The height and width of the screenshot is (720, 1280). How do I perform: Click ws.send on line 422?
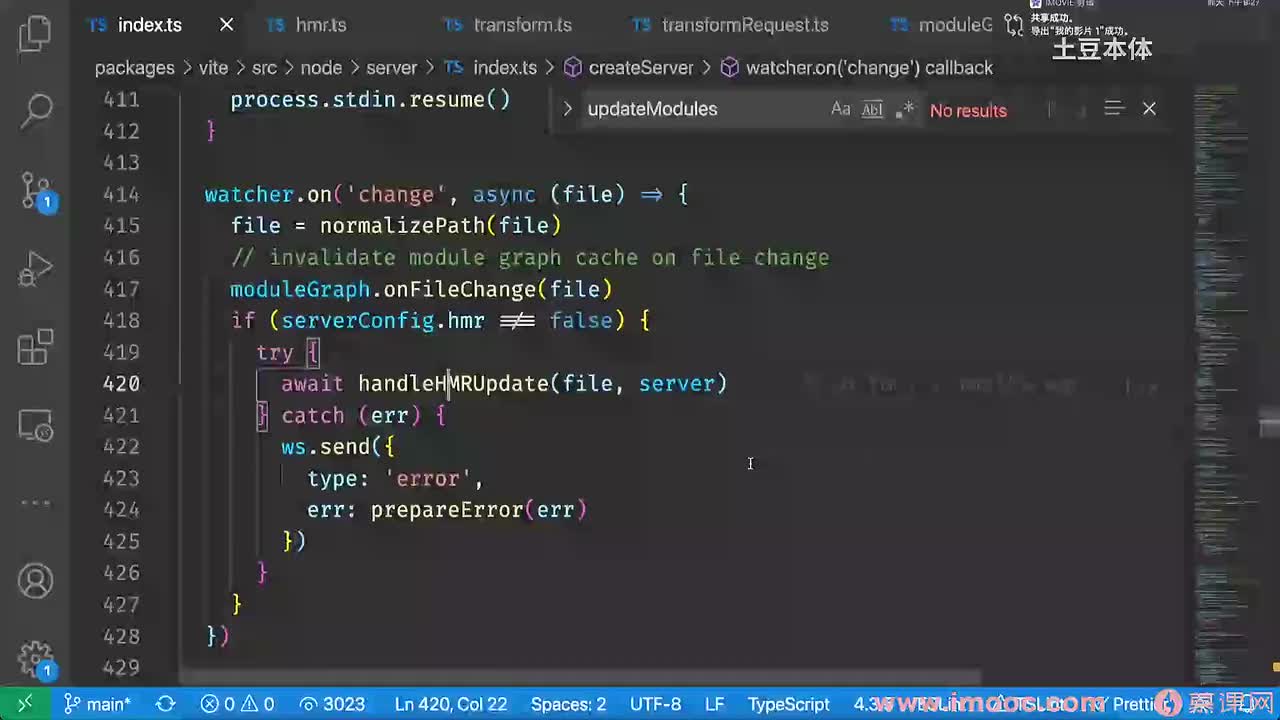tap(326, 447)
